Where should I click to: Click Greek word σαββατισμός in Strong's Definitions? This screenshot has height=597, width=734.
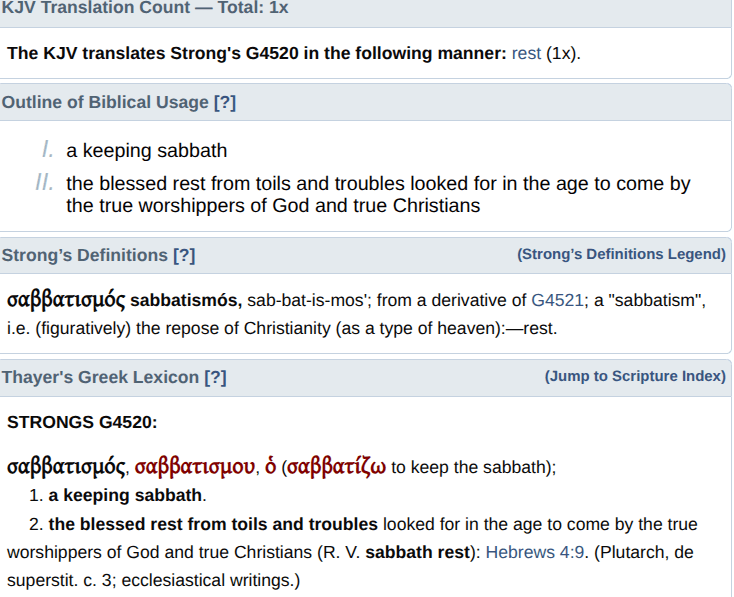[66, 300]
